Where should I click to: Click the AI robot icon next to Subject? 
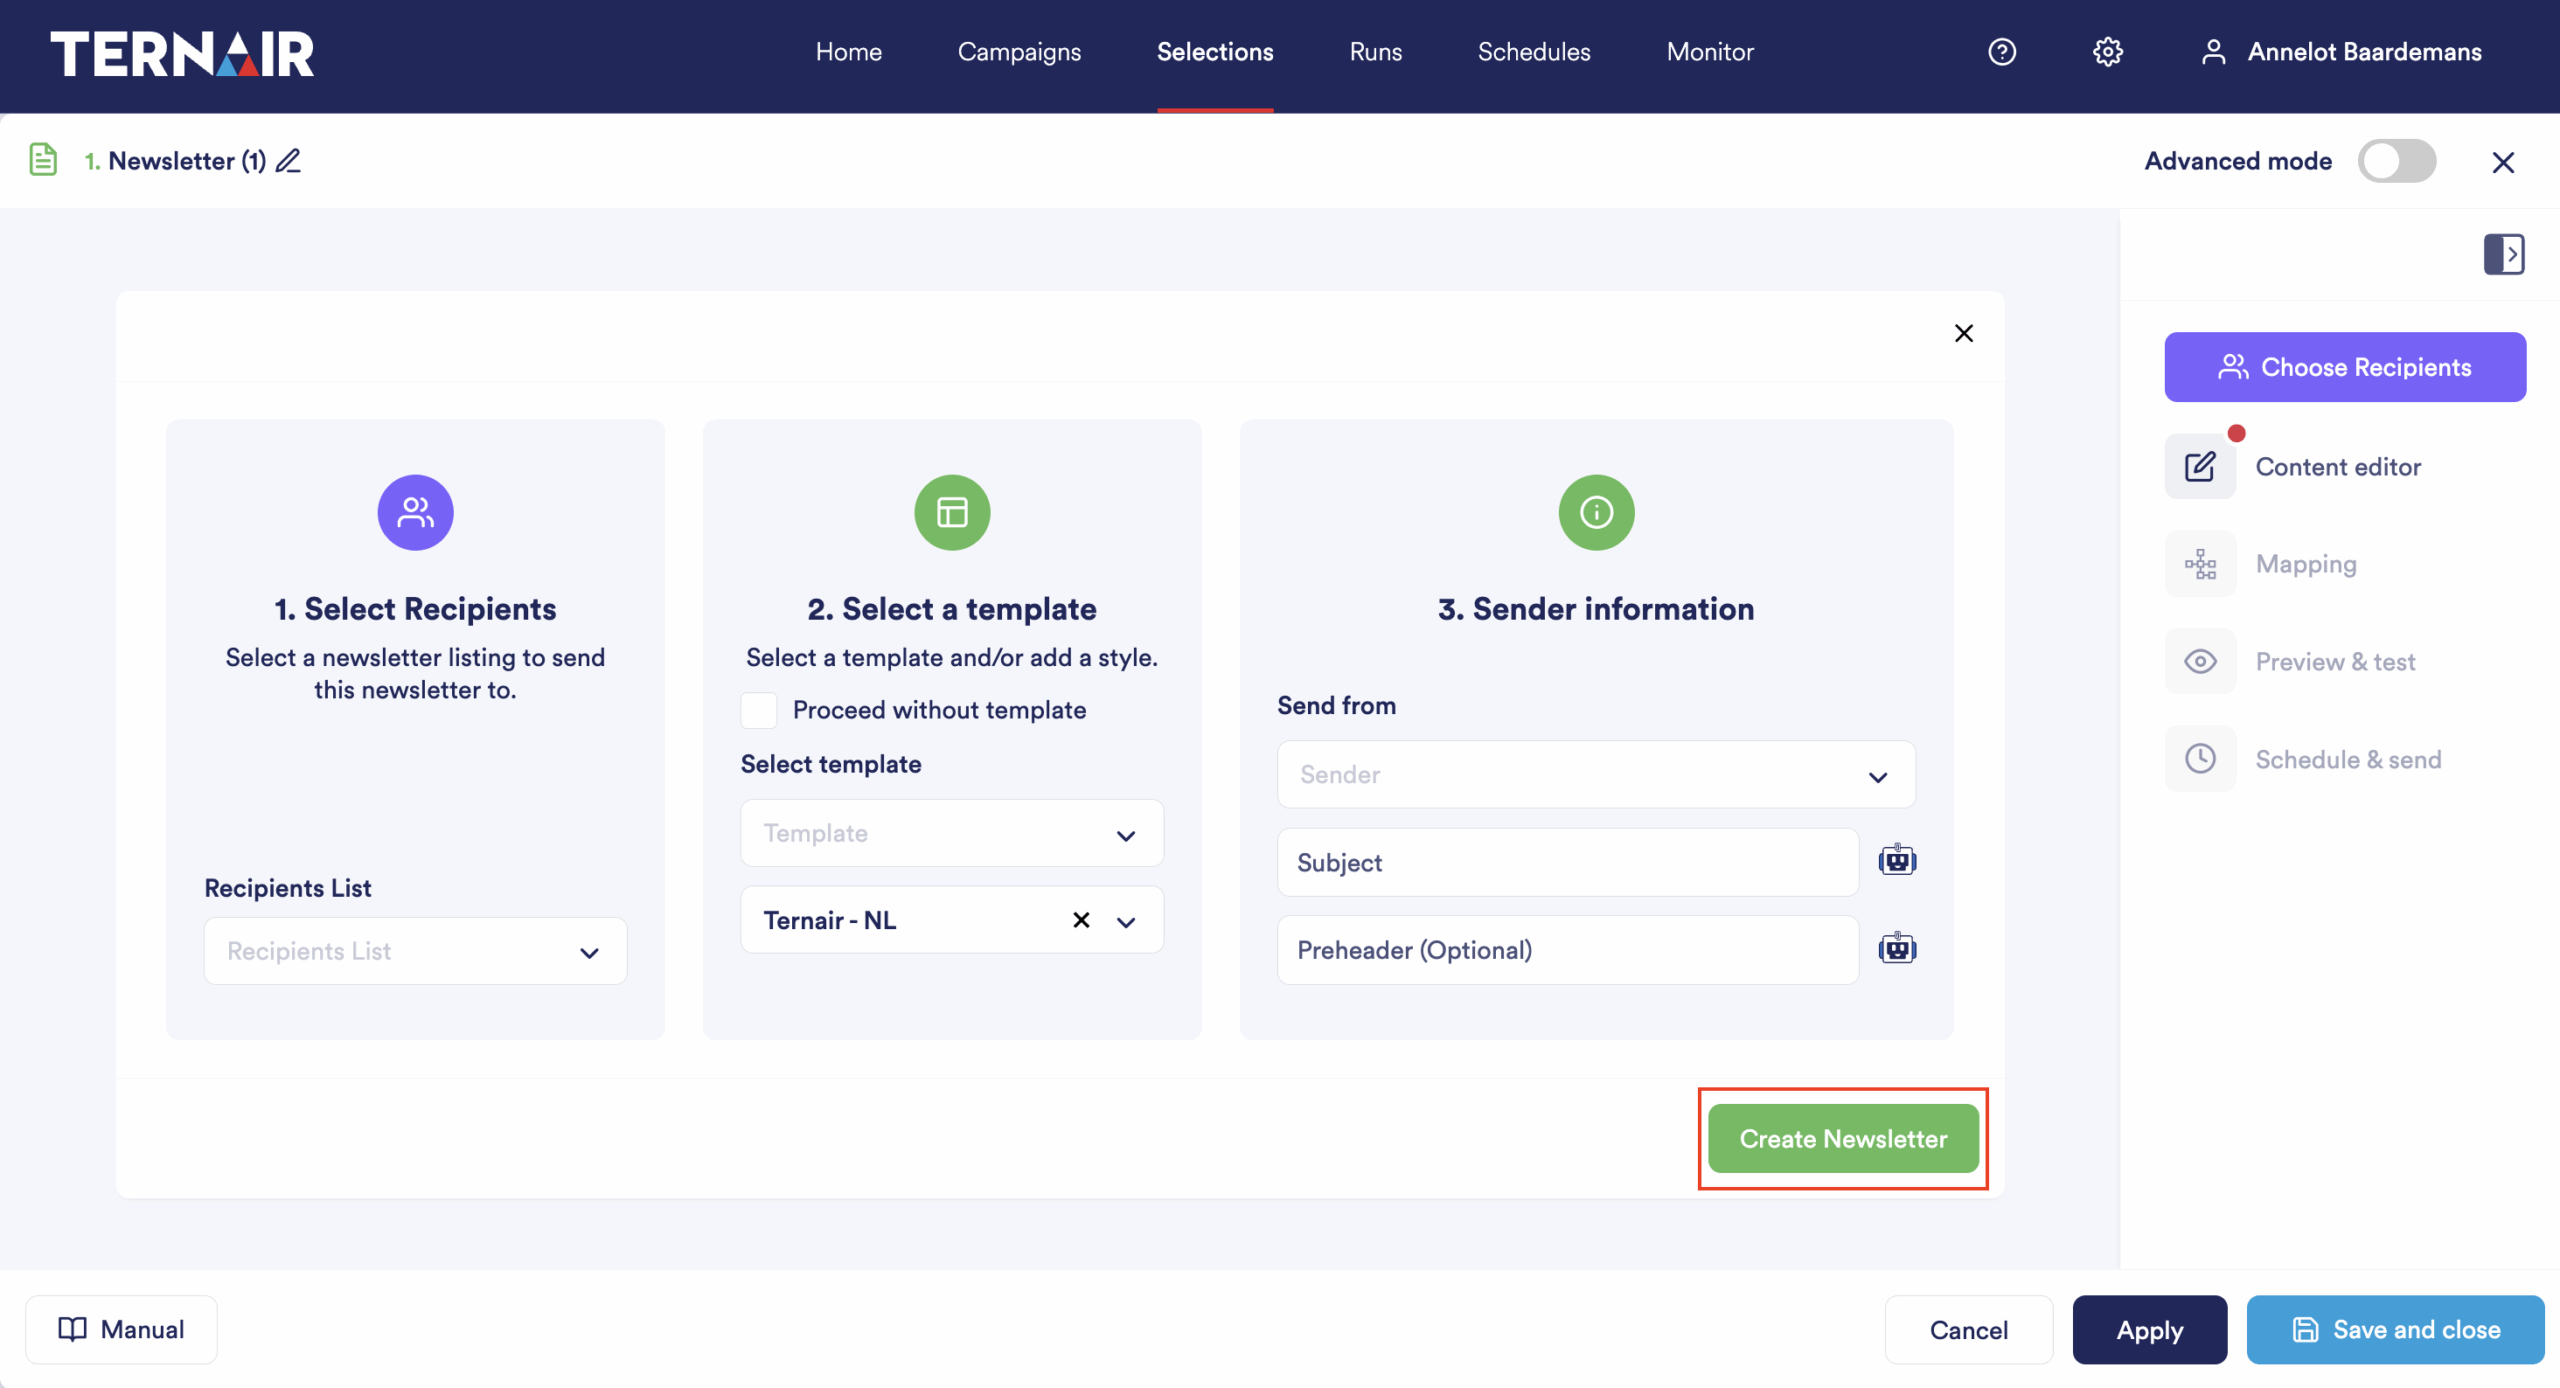click(x=1897, y=860)
